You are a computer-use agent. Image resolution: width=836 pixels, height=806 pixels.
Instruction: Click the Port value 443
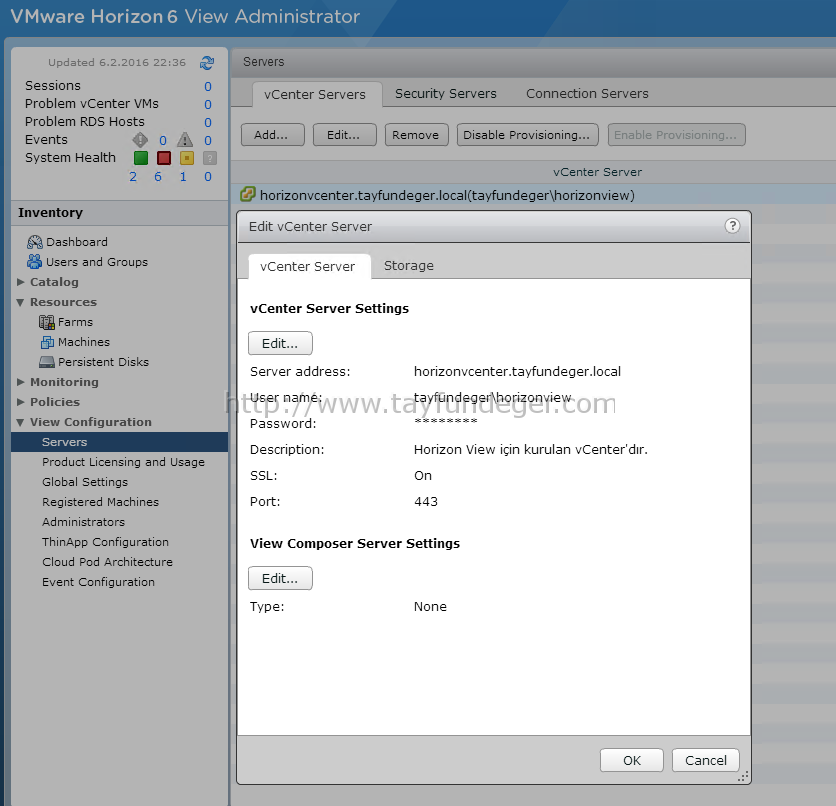click(425, 502)
